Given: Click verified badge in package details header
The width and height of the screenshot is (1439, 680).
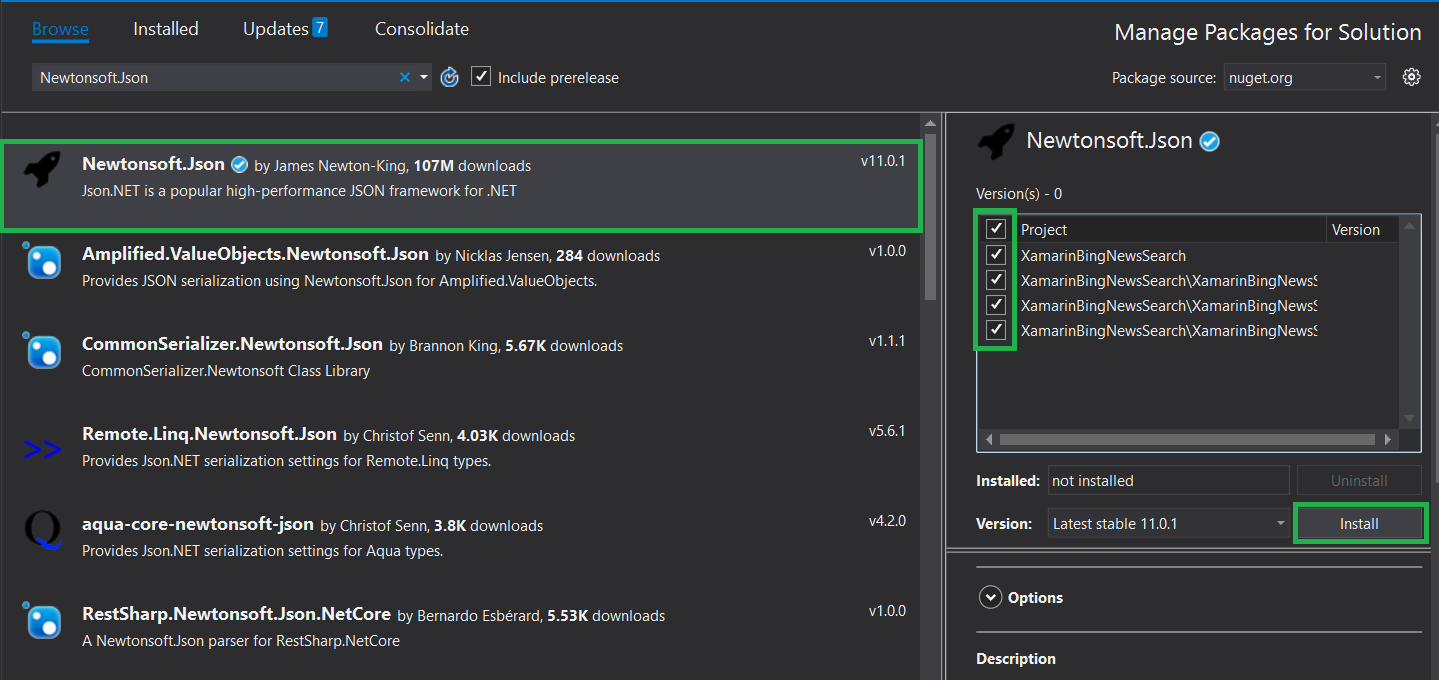Looking at the screenshot, I should coord(1210,142).
